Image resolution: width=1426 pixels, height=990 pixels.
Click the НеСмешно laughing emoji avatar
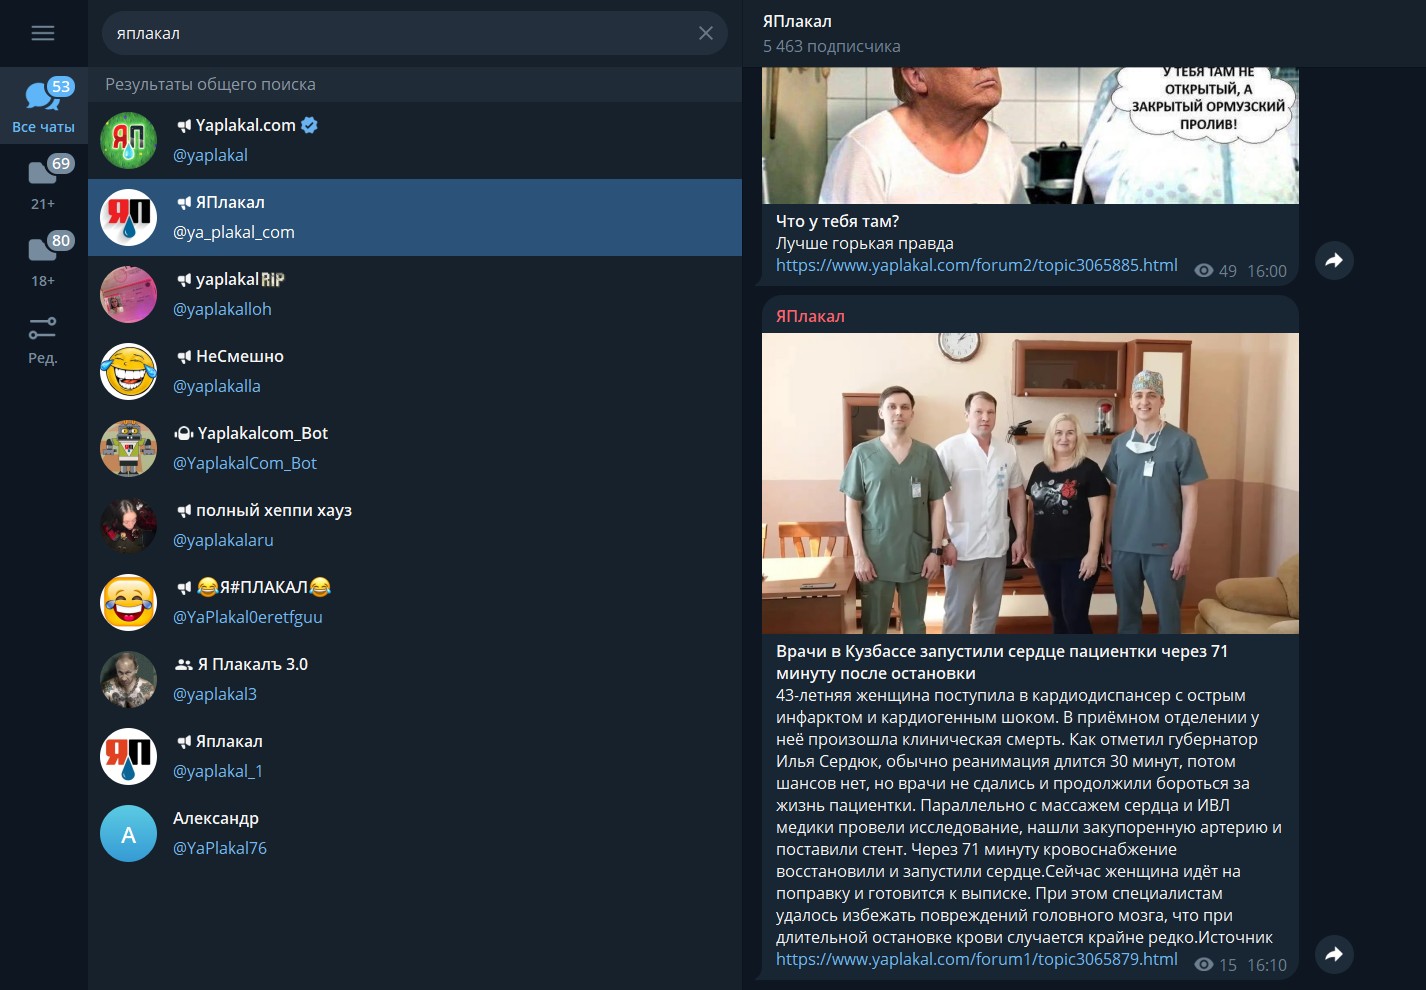click(129, 371)
